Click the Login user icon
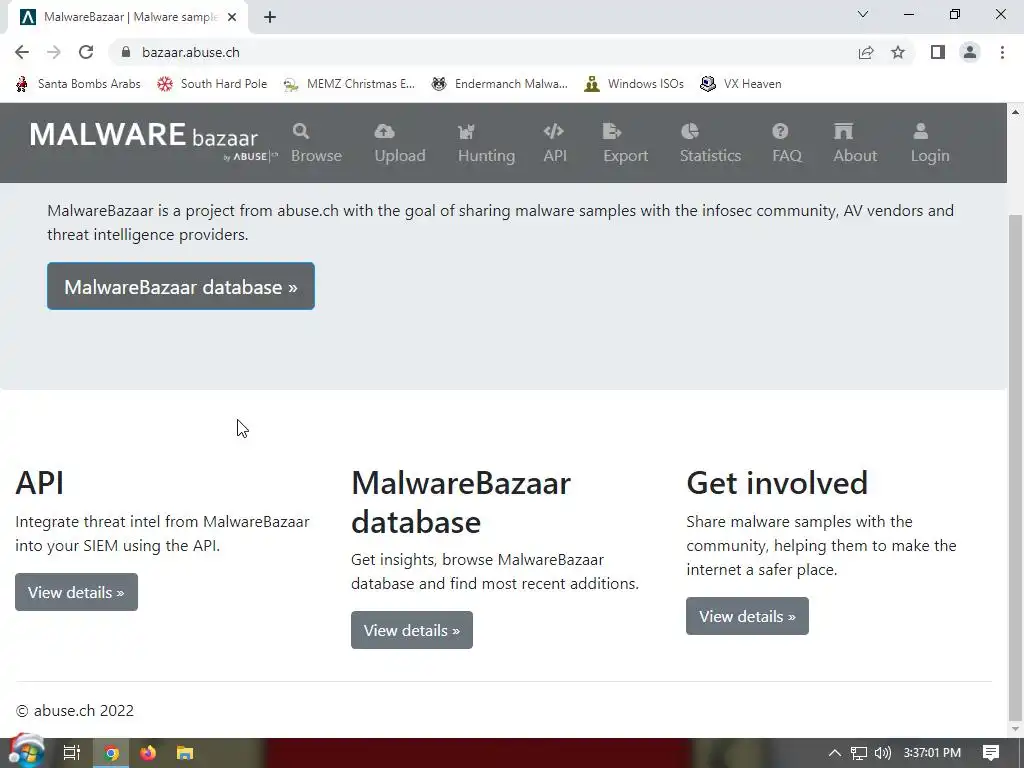The height and width of the screenshot is (768, 1024). click(920, 131)
